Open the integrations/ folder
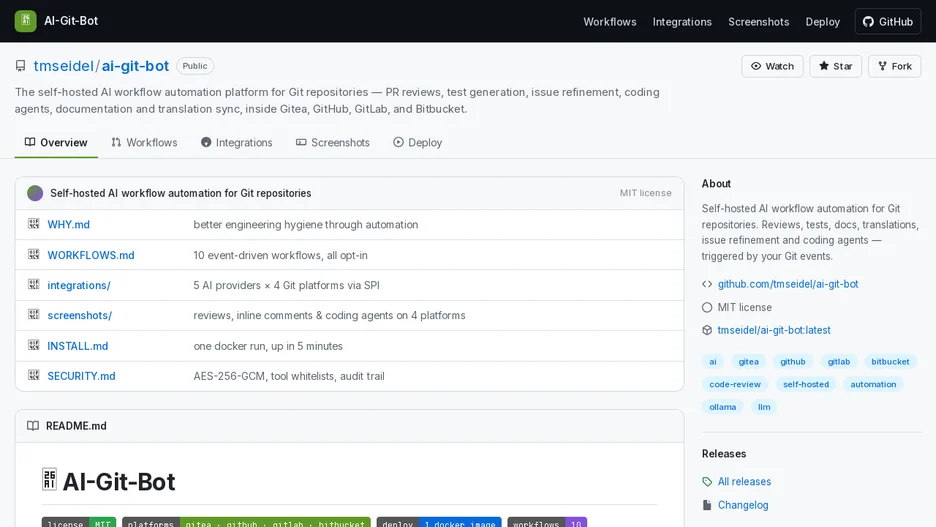936x527 pixels. click(79, 285)
